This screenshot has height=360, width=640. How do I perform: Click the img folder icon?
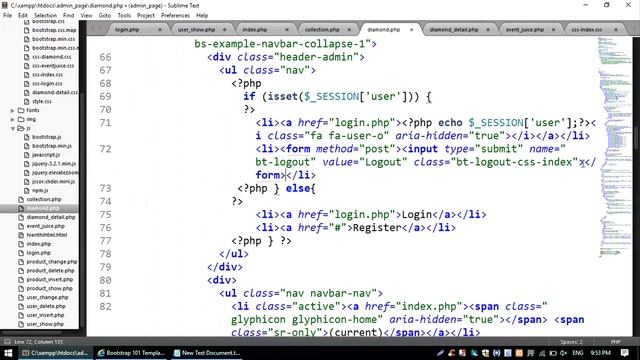pyautogui.click(x=21, y=119)
